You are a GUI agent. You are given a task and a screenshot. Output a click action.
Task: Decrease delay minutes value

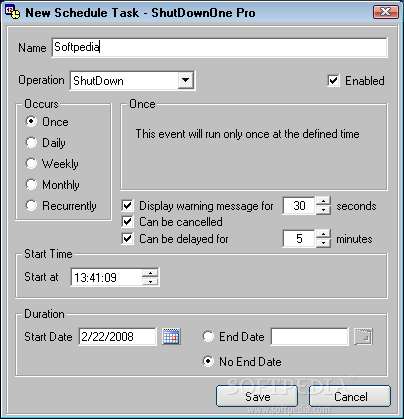[x=323, y=242]
